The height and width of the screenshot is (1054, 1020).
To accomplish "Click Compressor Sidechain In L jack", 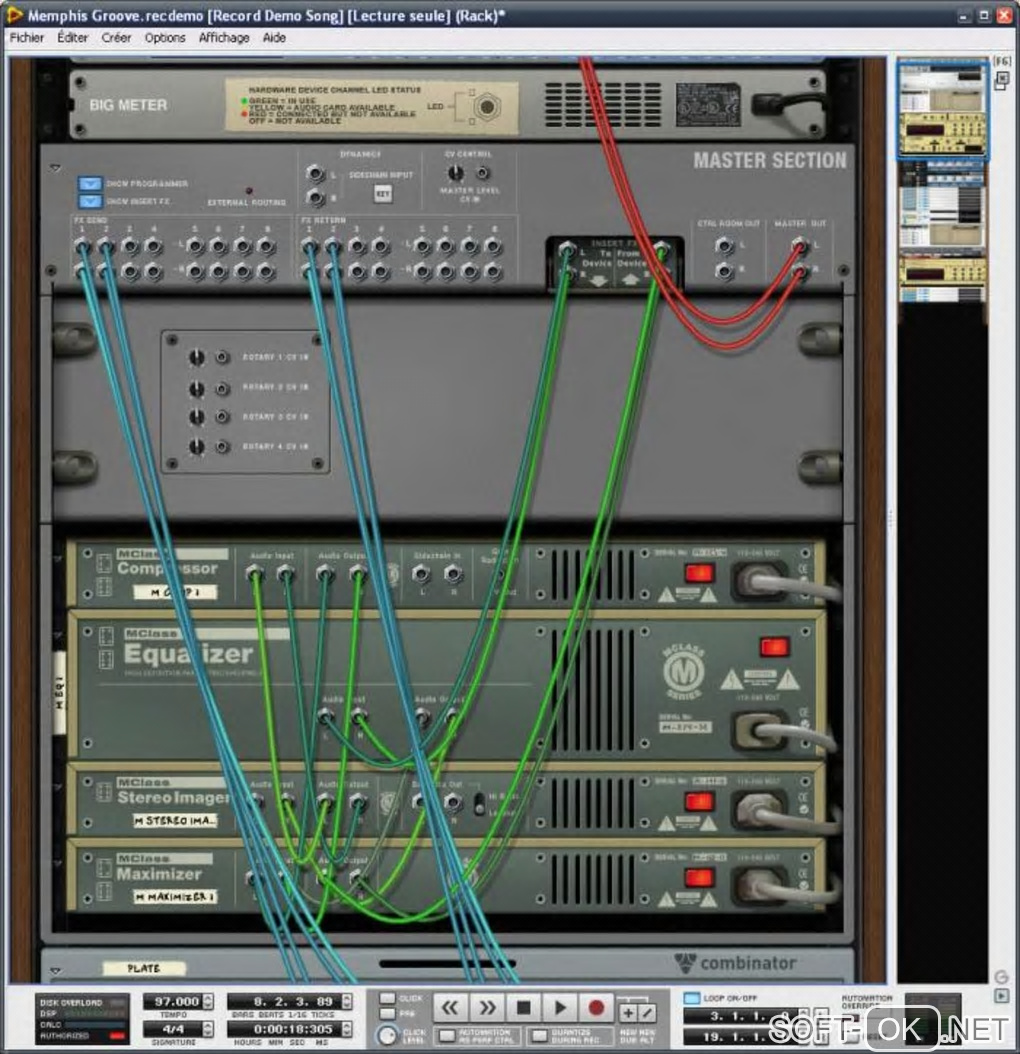I will [422, 574].
